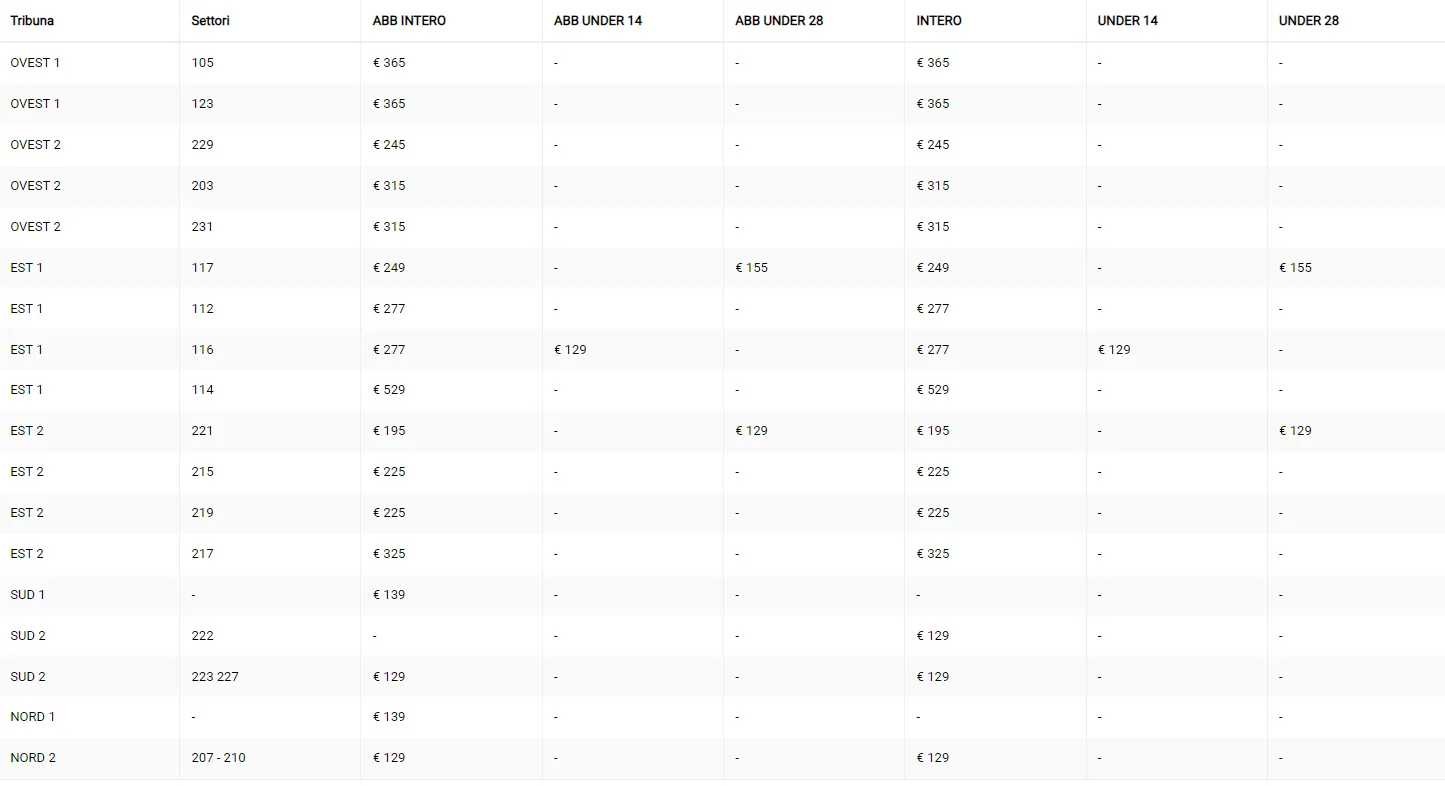This screenshot has height=786, width=1445.
Task: Click the UNDER 28 column header
Action: (1308, 20)
